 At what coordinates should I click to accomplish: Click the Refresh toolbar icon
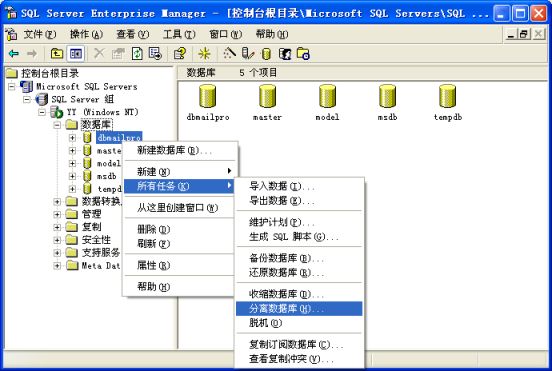[x=137, y=54]
